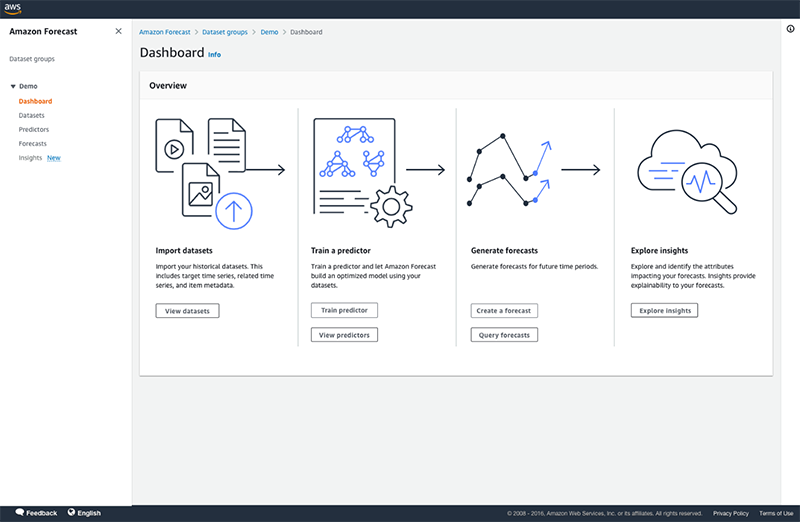Click the Generate forecasts line chart illustration

tap(510, 170)
